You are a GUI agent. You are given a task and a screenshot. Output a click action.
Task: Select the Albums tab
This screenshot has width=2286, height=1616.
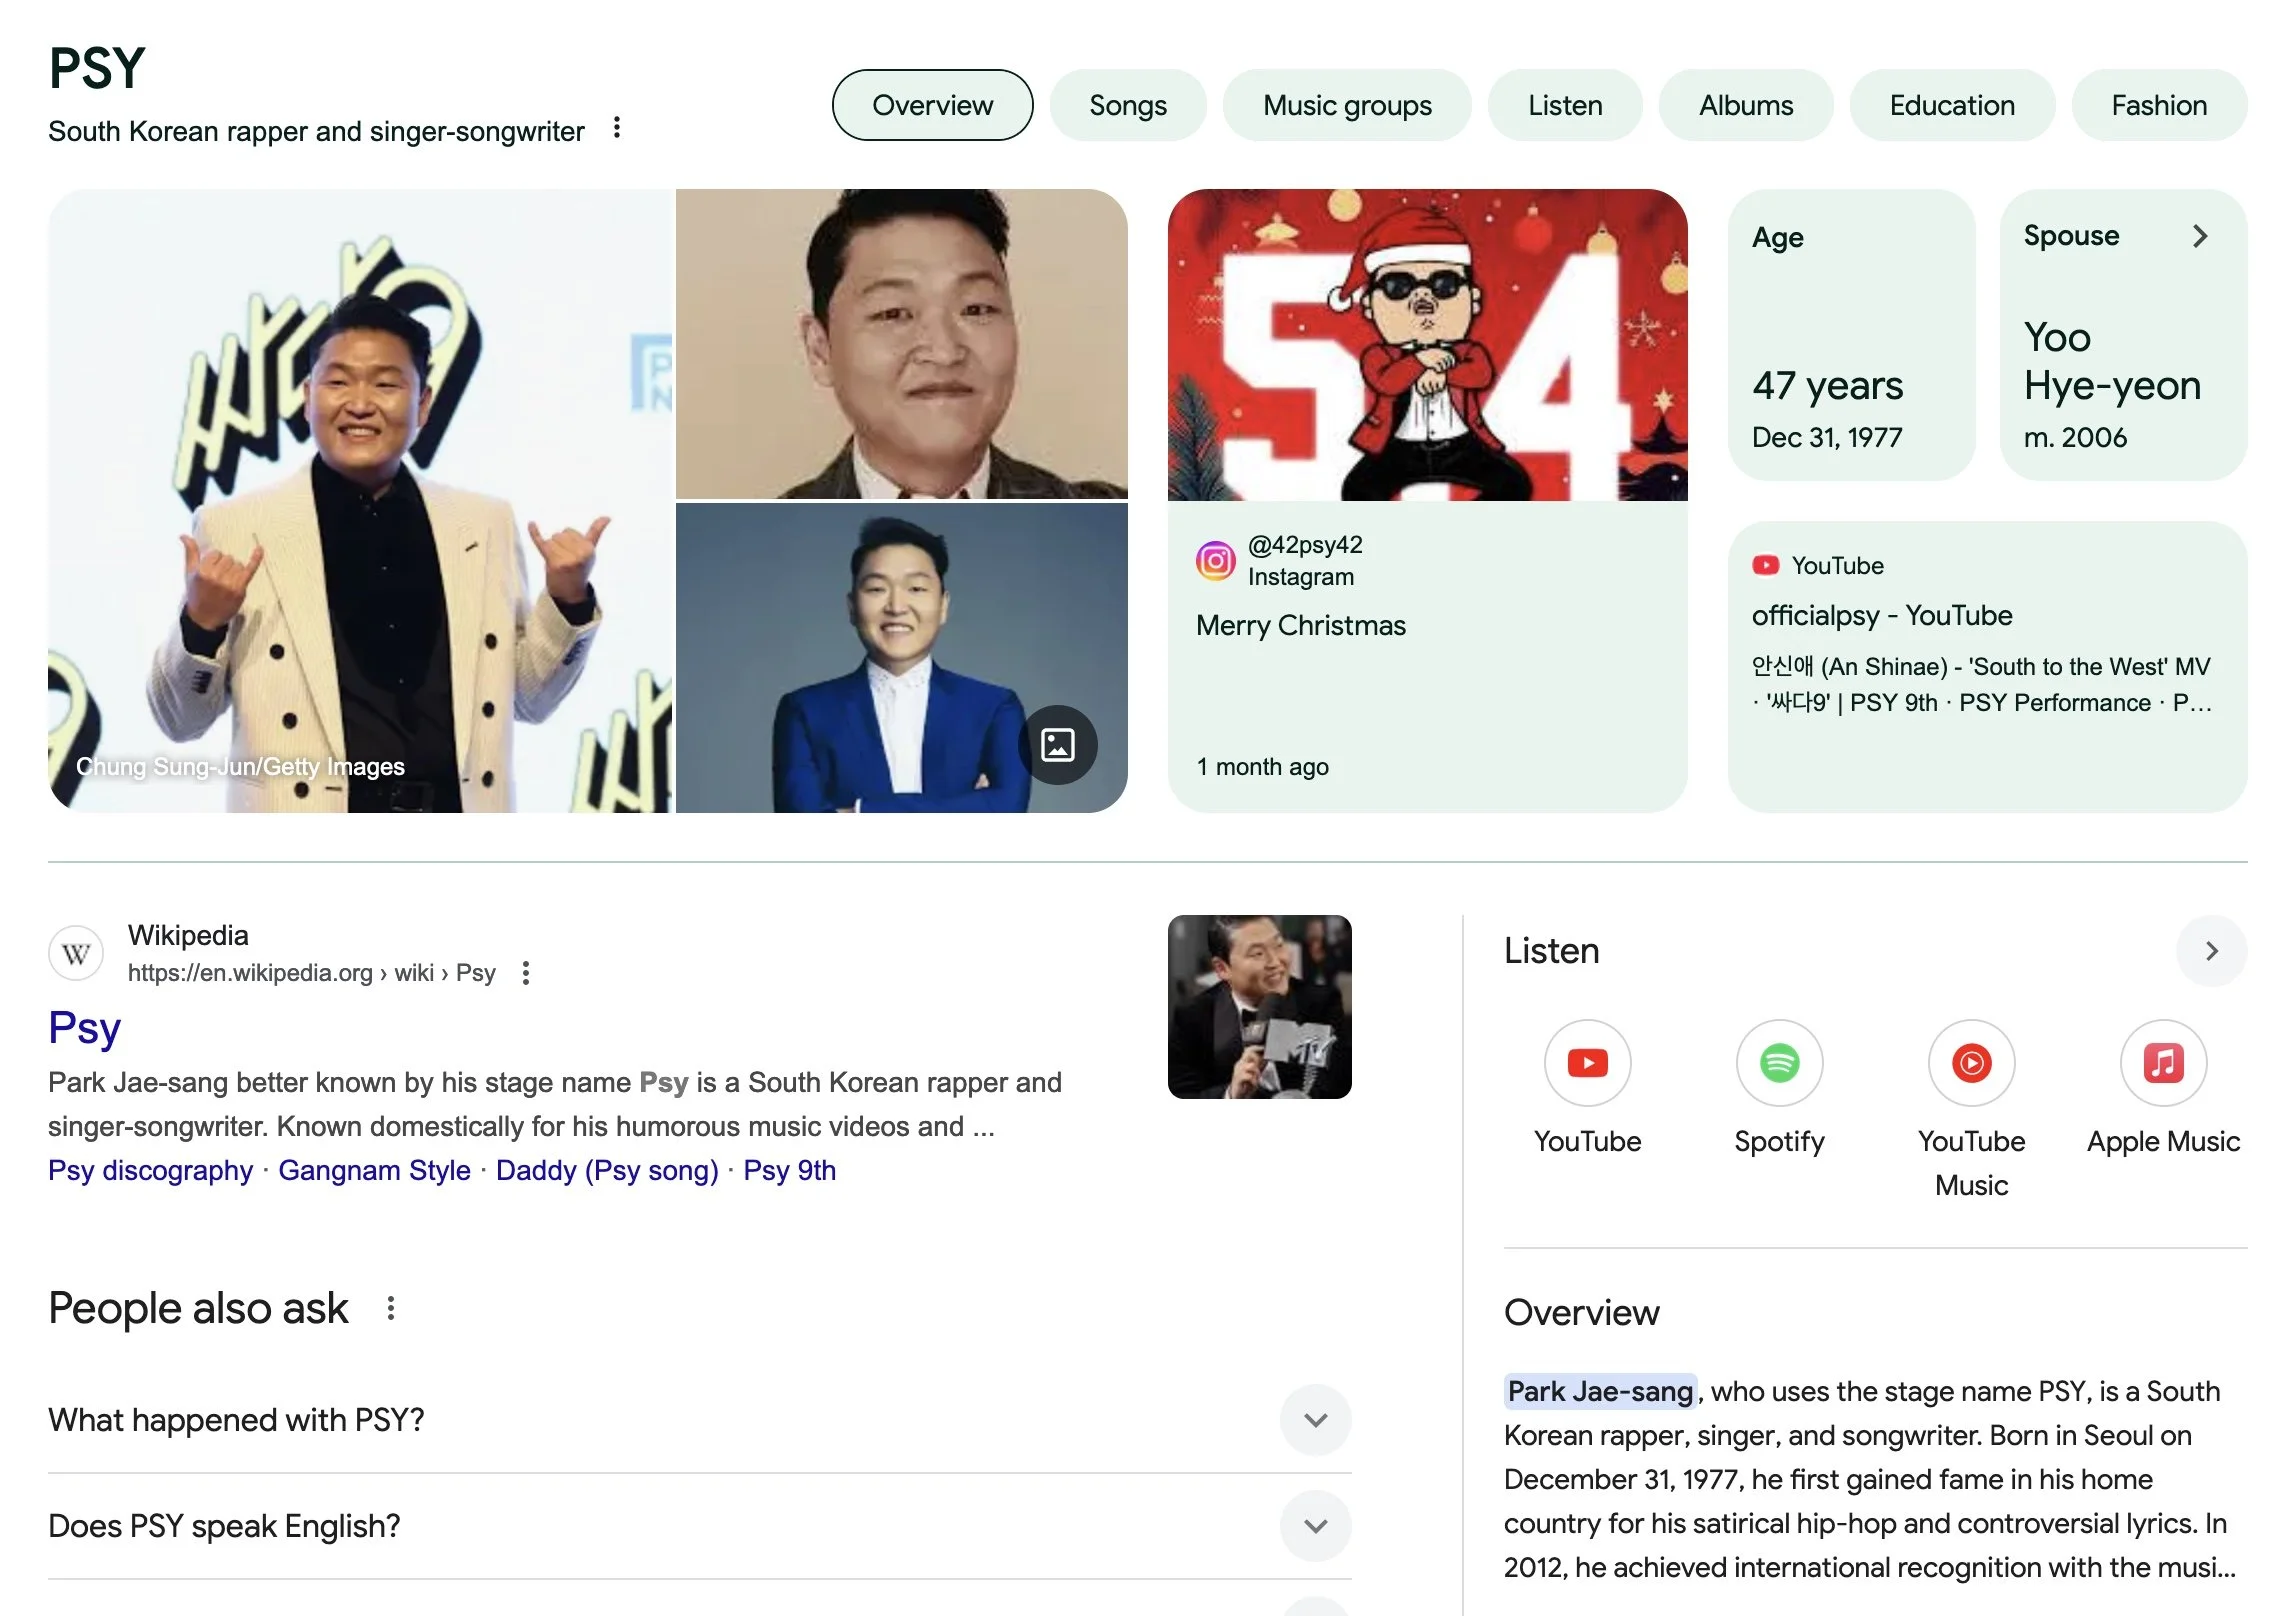[1745, 105]
